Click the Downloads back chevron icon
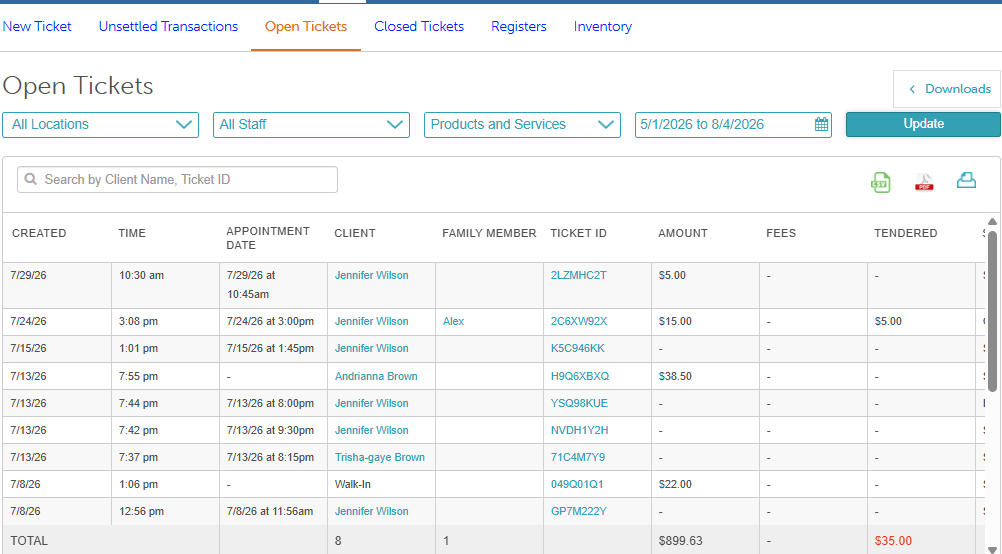Screen dimensions: 1002x554 click(913, 89)
